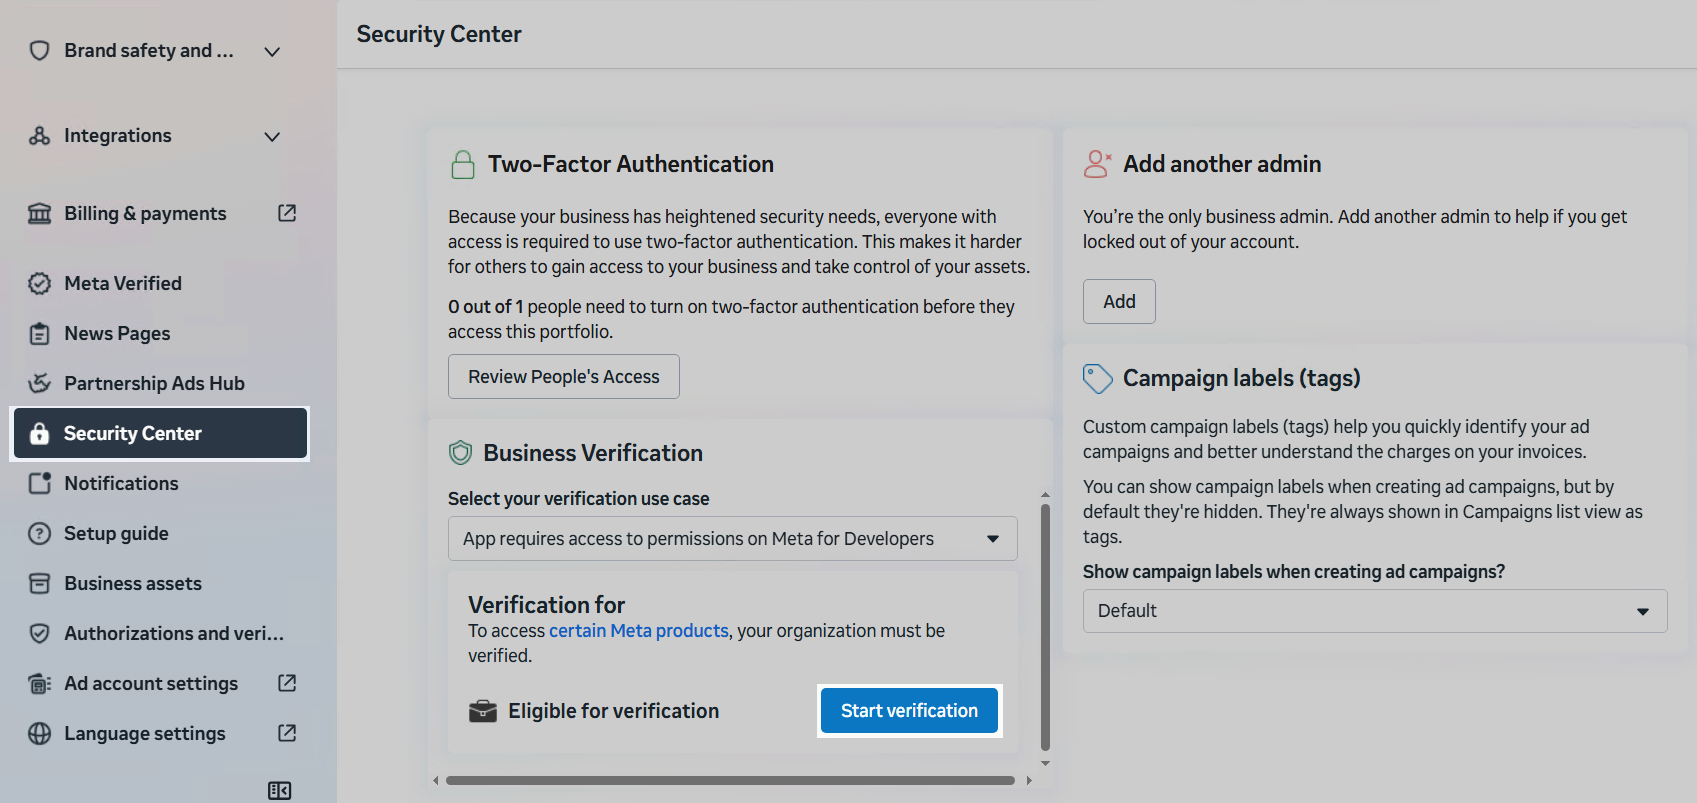
Task: Click the News Pages clipboard icon
Action: [x=39, y=334]
